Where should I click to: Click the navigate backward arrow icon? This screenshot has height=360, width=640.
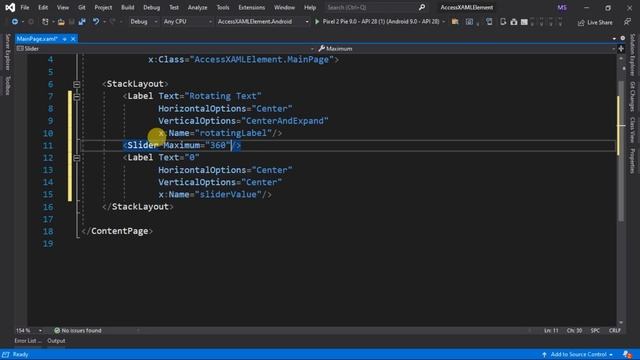[14, 22]
